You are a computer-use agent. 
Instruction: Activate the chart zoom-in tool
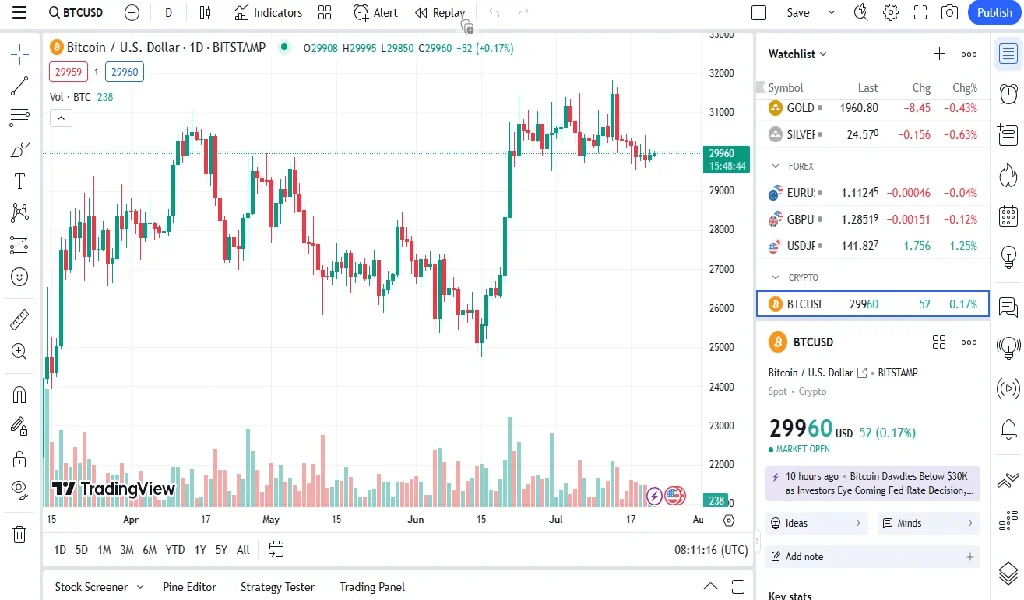tap(19, 351)
